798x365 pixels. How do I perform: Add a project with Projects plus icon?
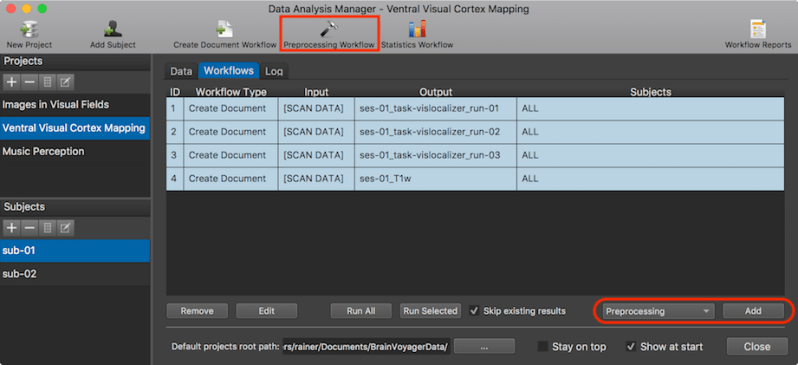(12, 82)
